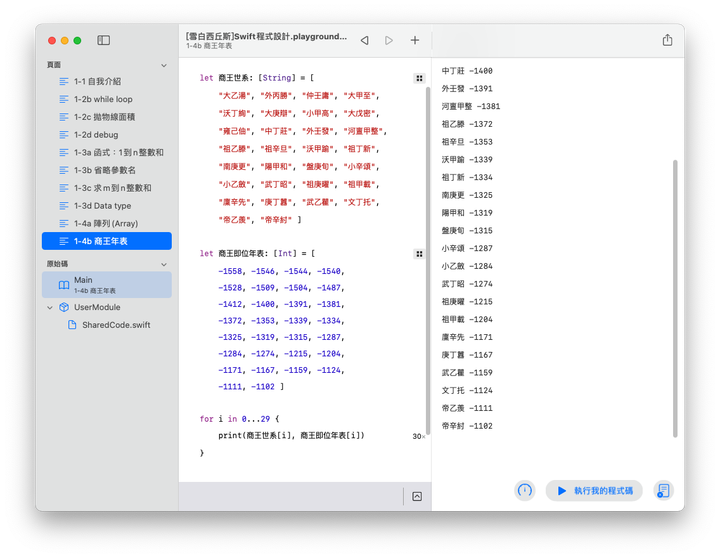Run code with 執行我的程式碼 button
This screenshot has height=558, width=720.
point(594,490)
